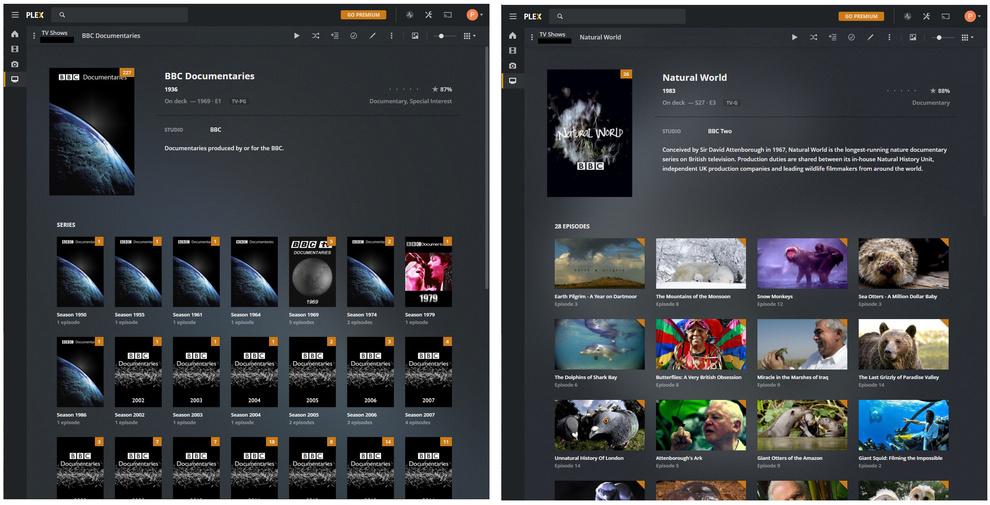Click BBC studio link

pos(215,129)
